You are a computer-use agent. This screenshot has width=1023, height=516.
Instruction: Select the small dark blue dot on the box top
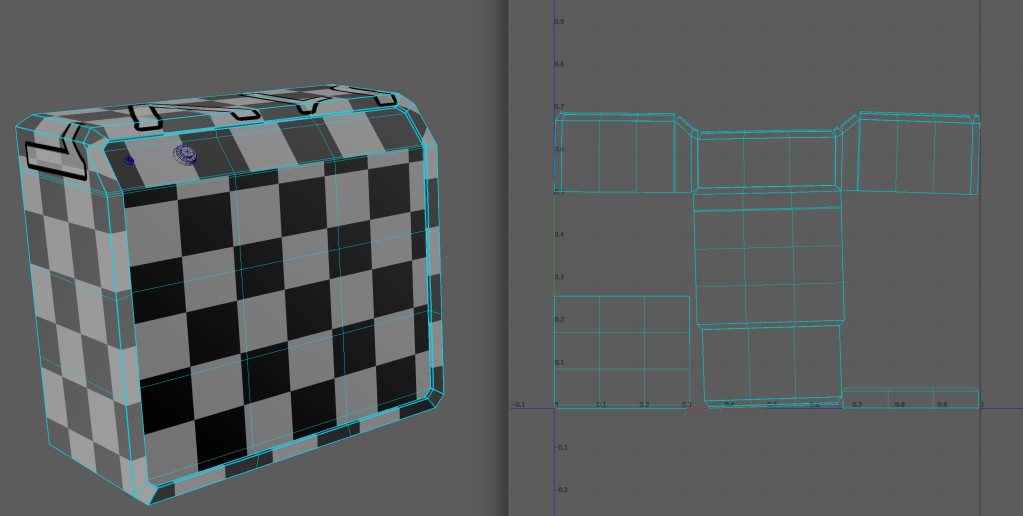129,160
